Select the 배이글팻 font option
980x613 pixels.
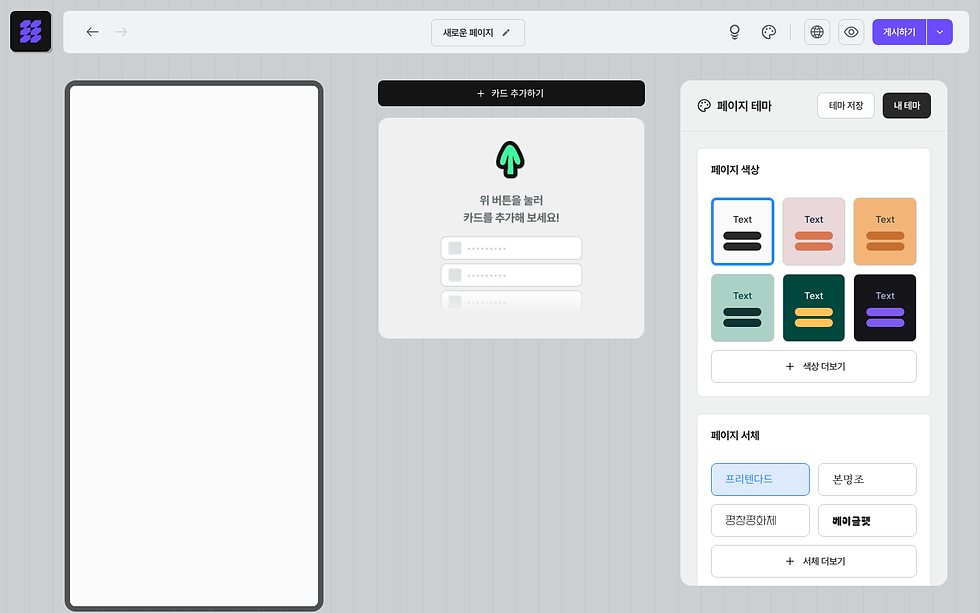868,521
